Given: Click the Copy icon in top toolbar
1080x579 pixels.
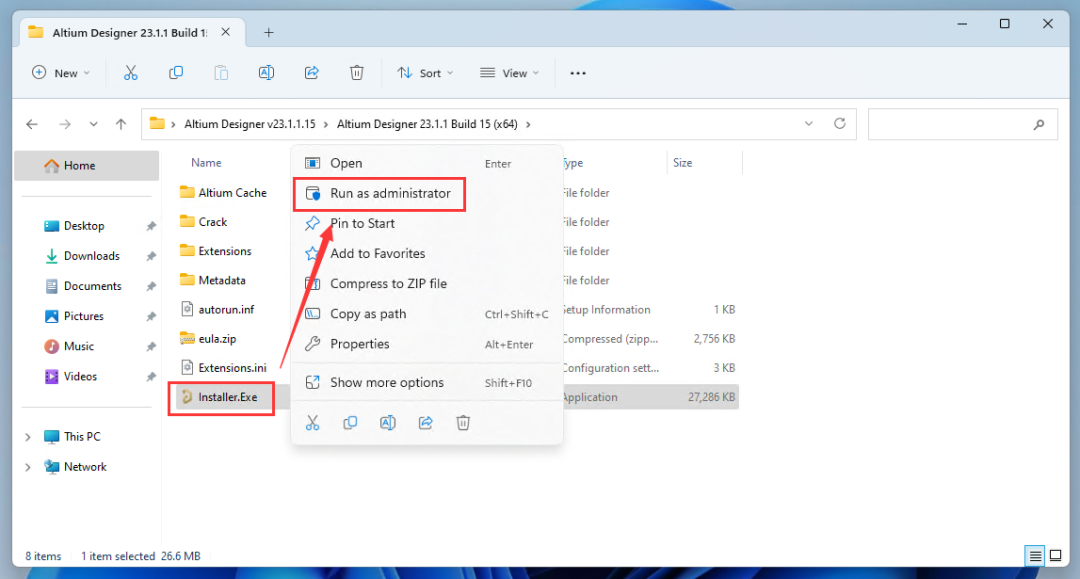Looking at the screenshot, I should [176, 73].
